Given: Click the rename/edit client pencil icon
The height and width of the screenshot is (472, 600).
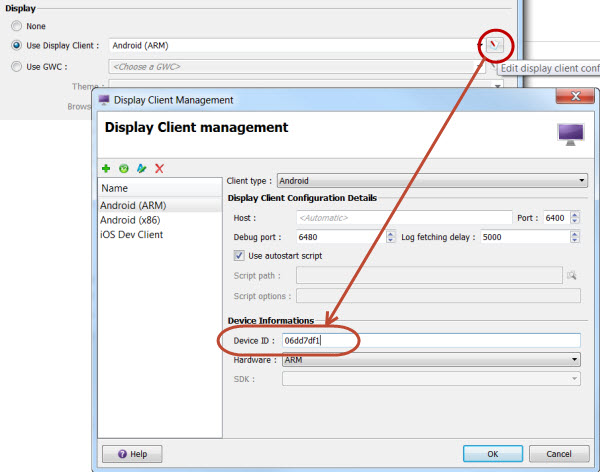Looking at the screenshot, I should click(142, 168).
